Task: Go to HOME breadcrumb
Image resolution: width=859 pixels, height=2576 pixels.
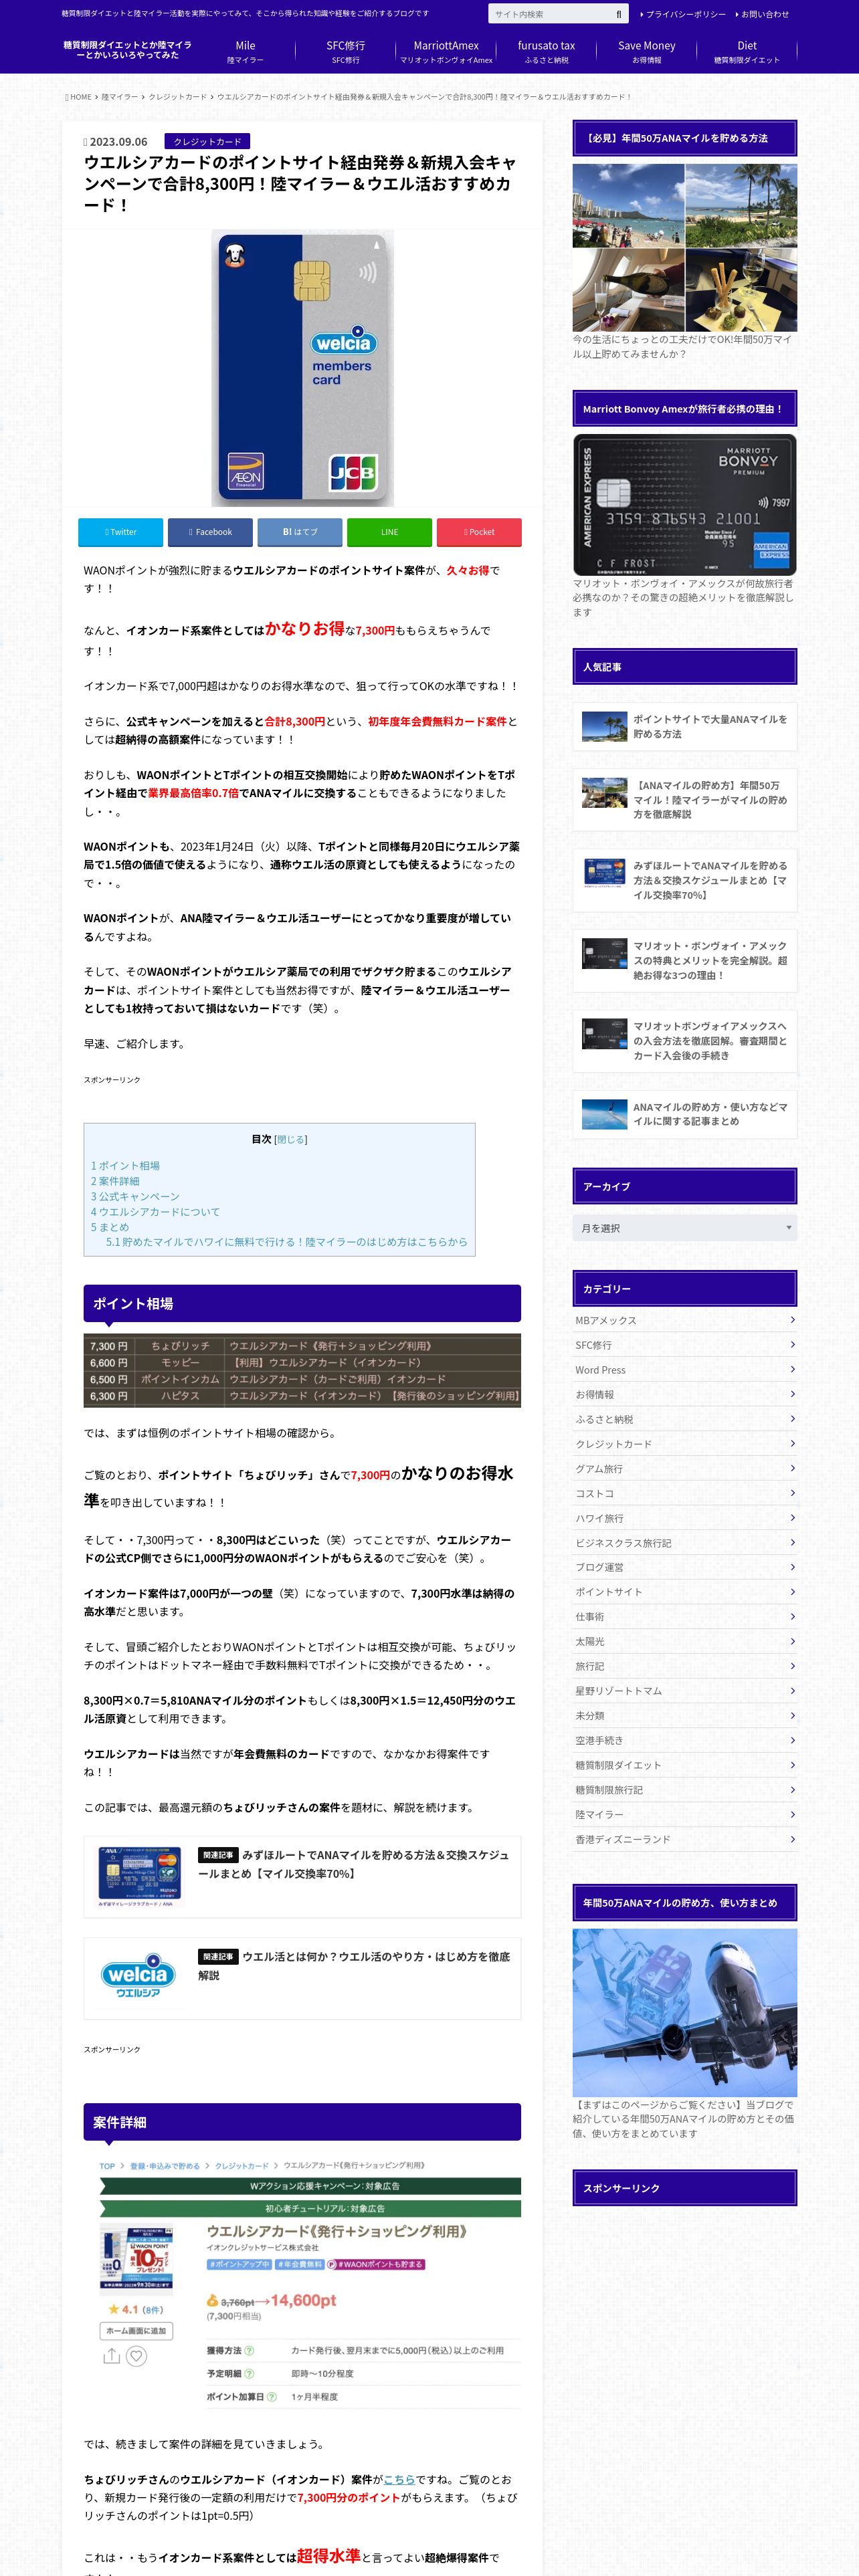Action: tap(79, 97)
